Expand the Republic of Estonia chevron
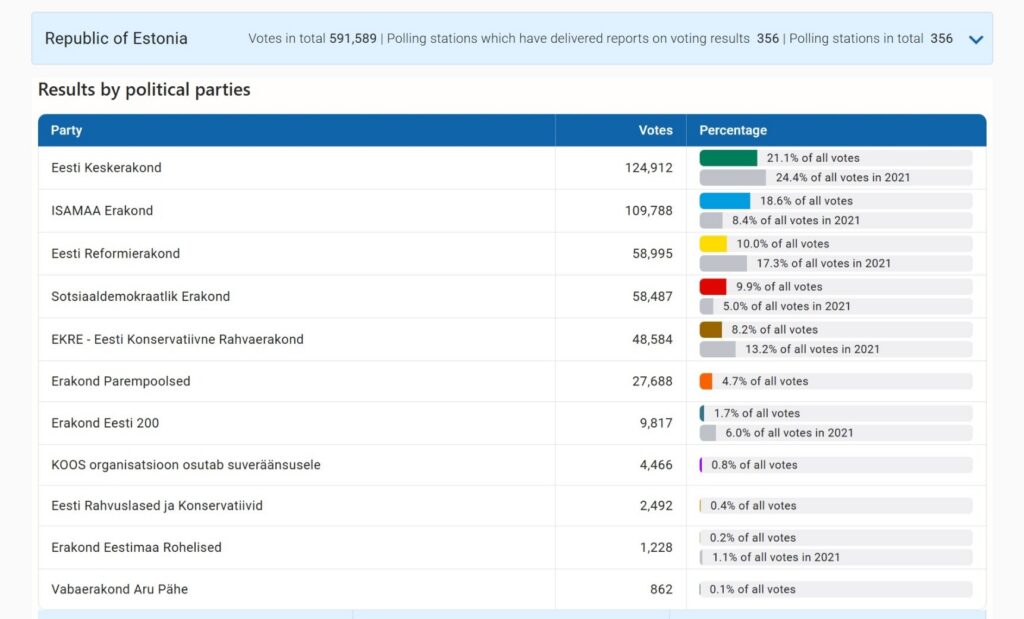This screenshot has width=1024, height=619. [x=976, y=39]
